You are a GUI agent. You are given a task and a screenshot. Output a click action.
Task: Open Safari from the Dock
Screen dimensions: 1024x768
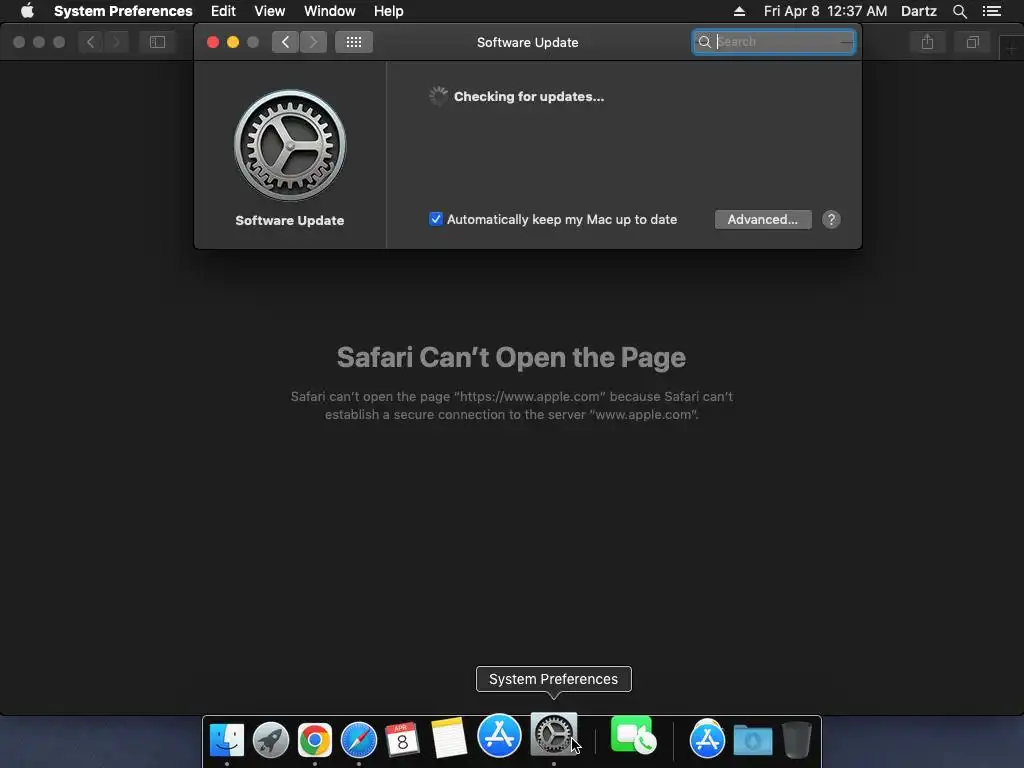point(359,739)
